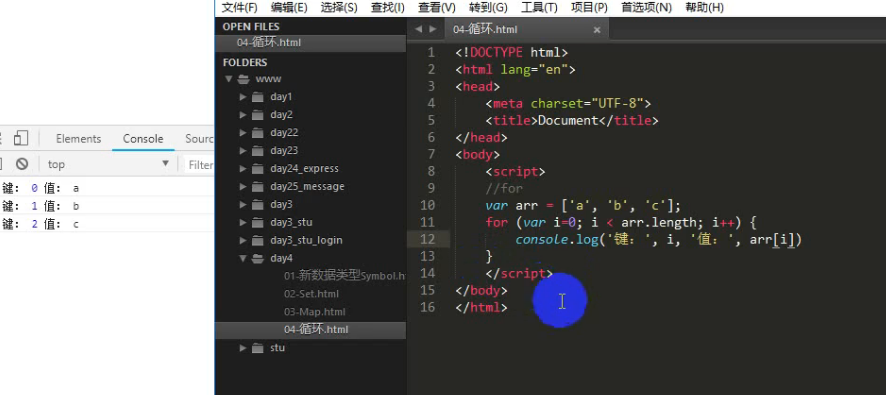Click line number 10 in the gutter
The width and height of the screenshot is (886, 395).
[x=427, y=206]
